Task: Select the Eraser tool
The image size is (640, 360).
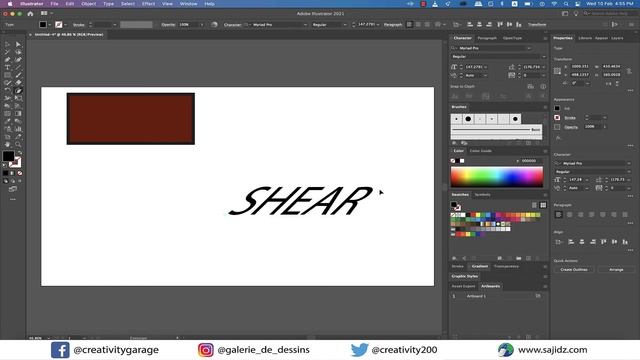Action: (x=18, y=83)
